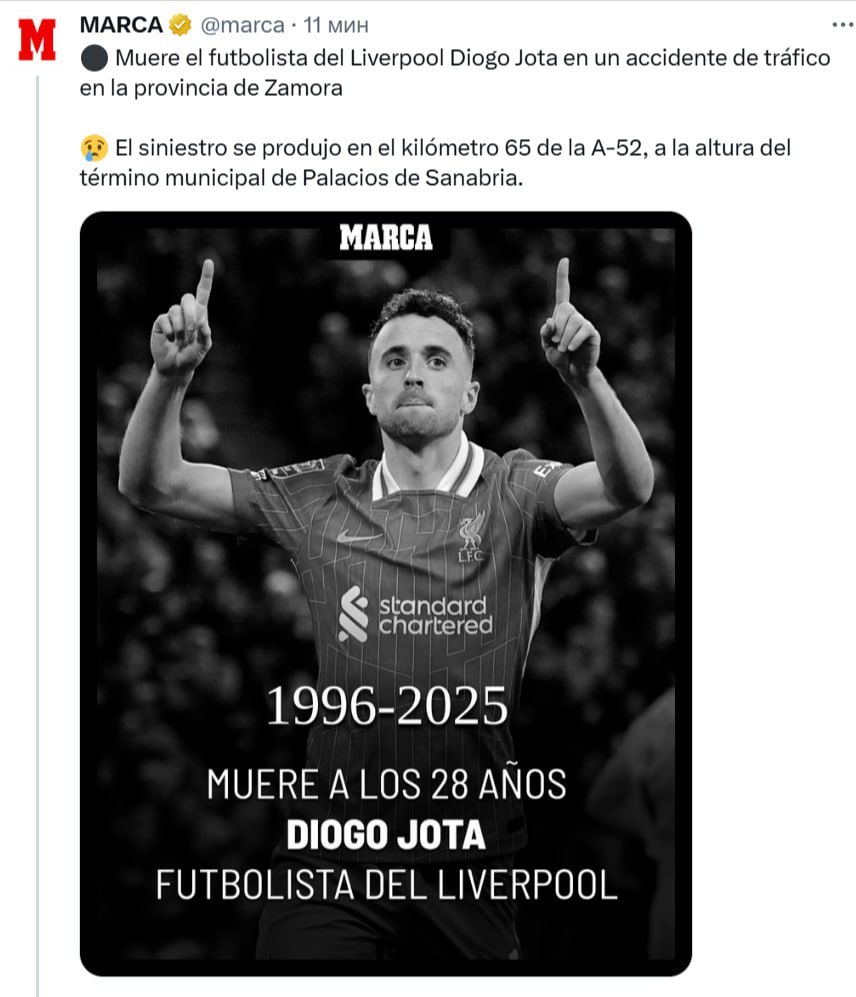Viewport: 856px width, 997px height.
Task: Click the gold verified badge beside MARCA
Action: 179,24
